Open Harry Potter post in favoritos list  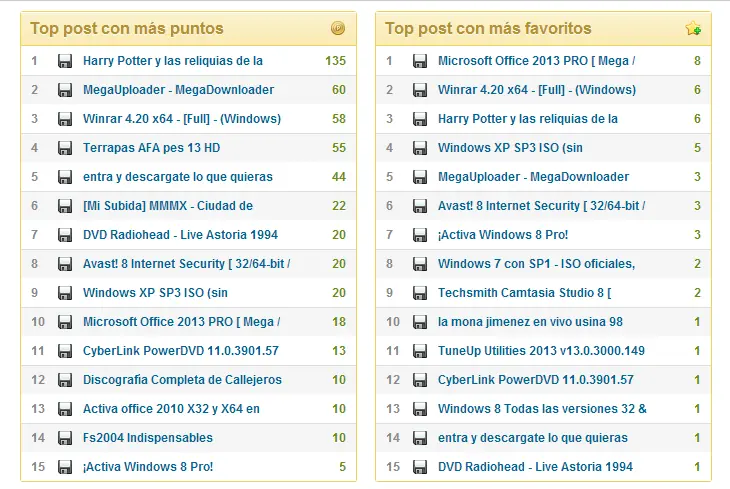tap(527, 119)
